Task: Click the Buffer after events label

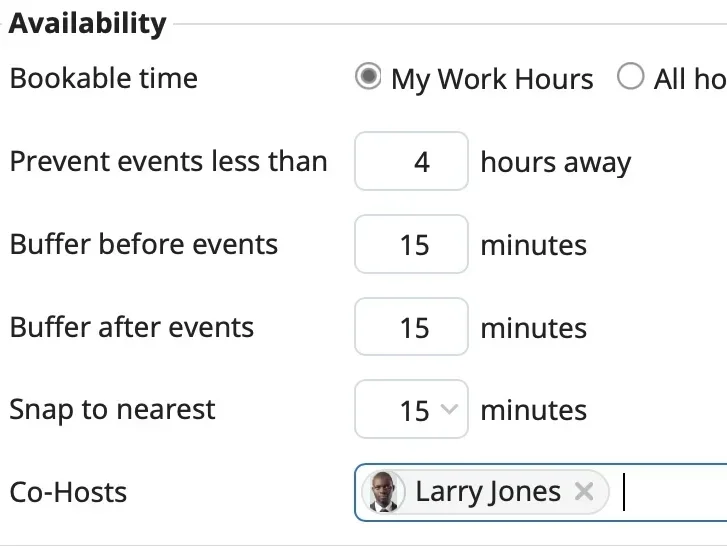Action: click(132, 327)
